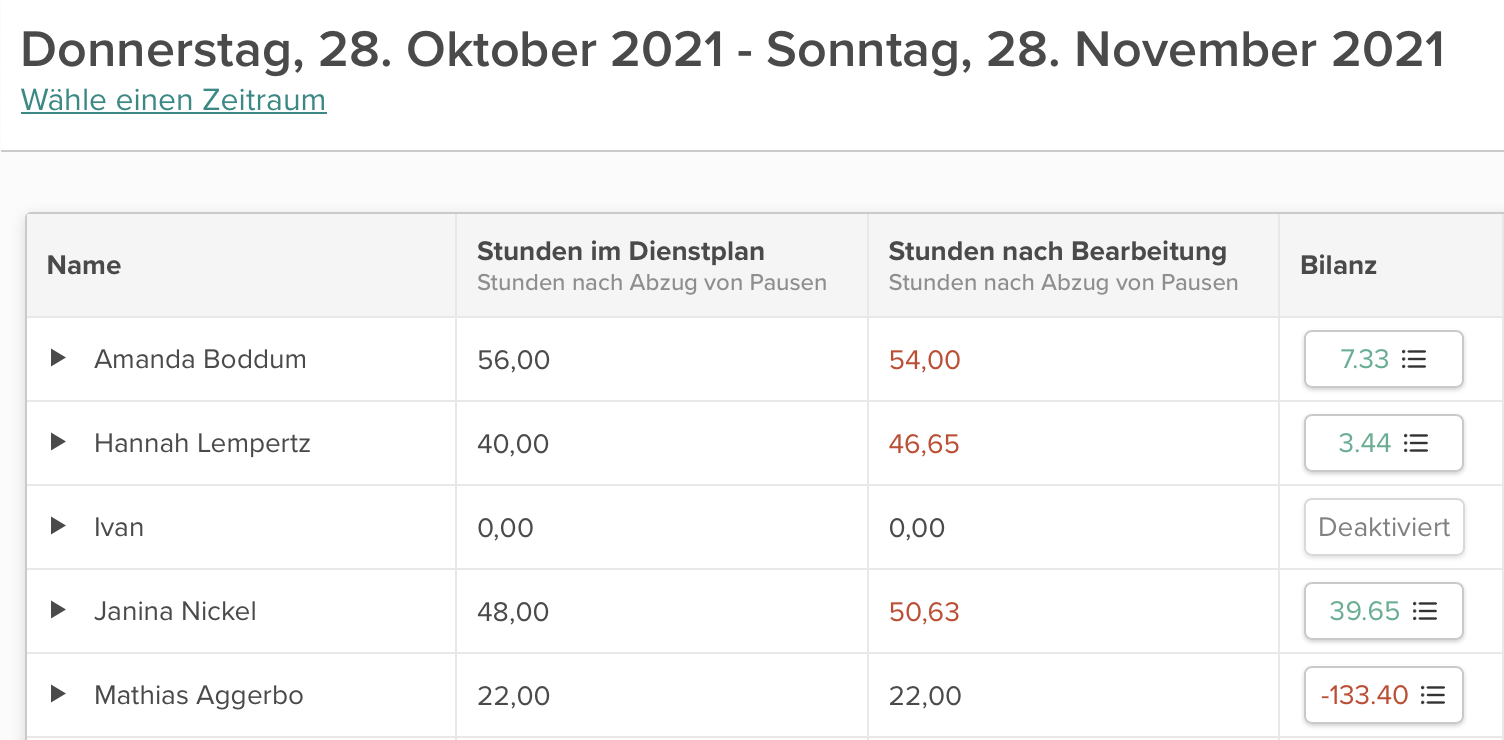Select Amanda Boddum's edited hours 54,00
Viewport: 1504px width, 740px height.
click(x=924, y=359)
